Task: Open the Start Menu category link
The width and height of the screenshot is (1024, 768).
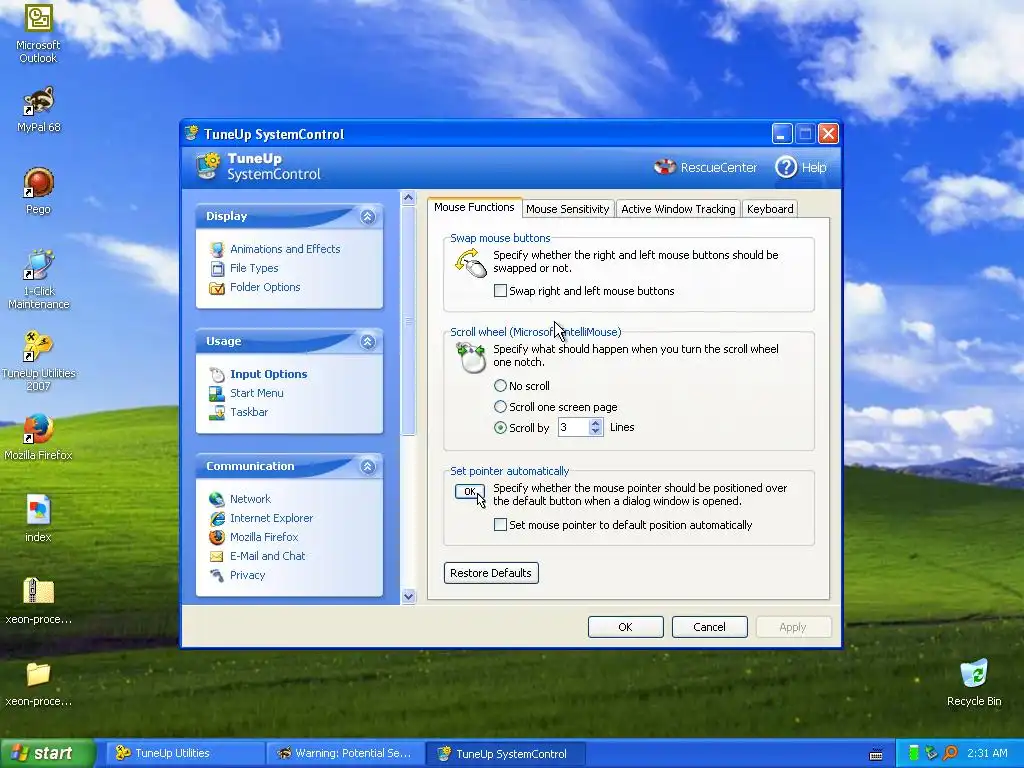Action: (257, 393)
